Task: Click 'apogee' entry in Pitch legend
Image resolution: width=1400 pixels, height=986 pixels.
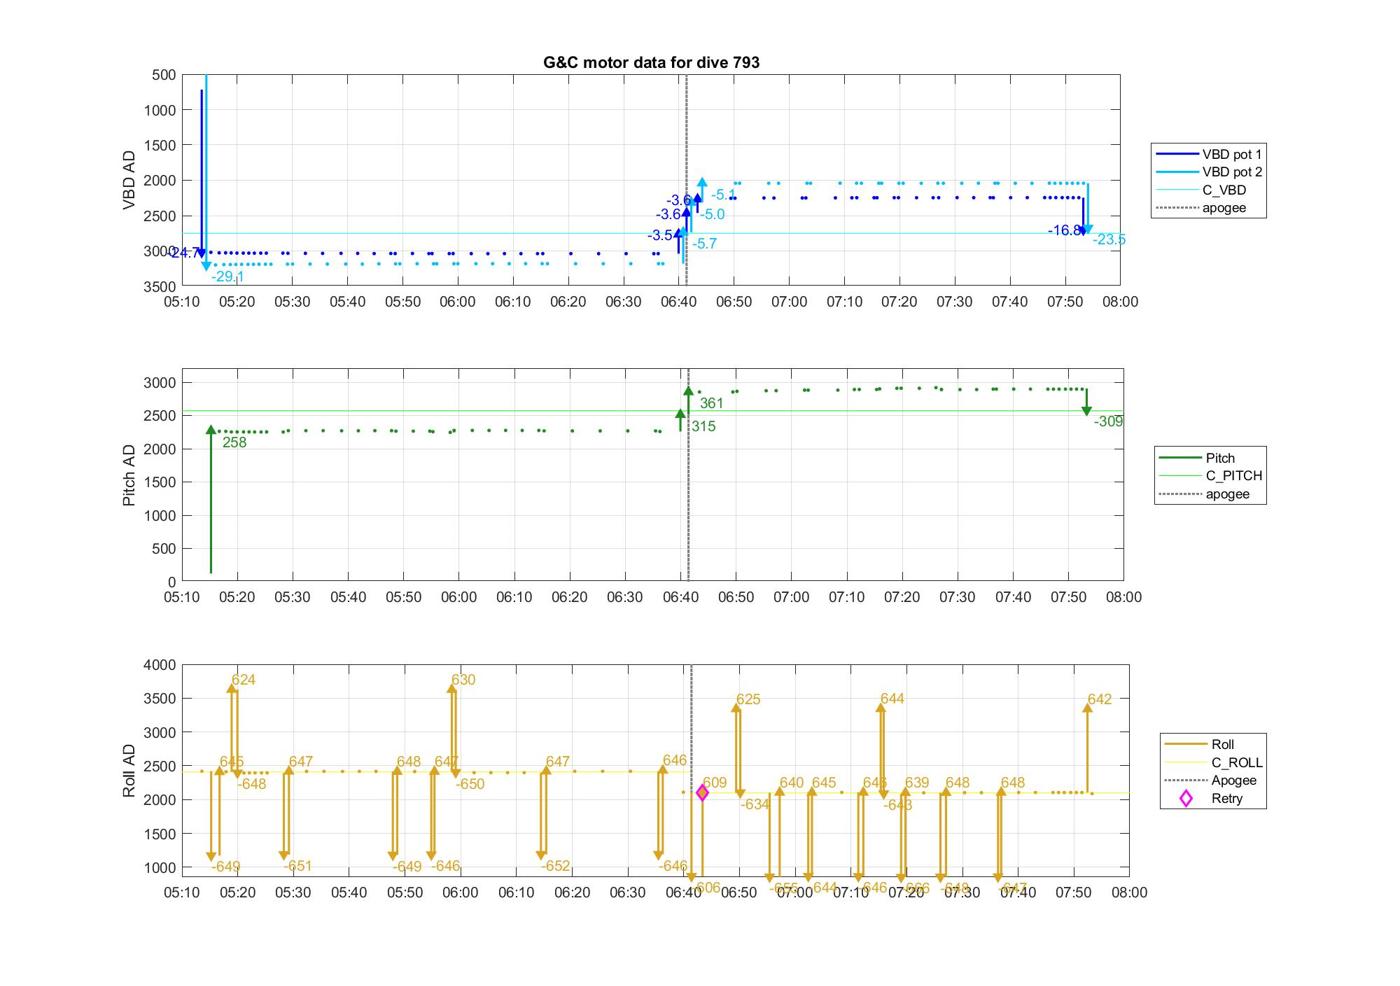Action: [1205, 494]
